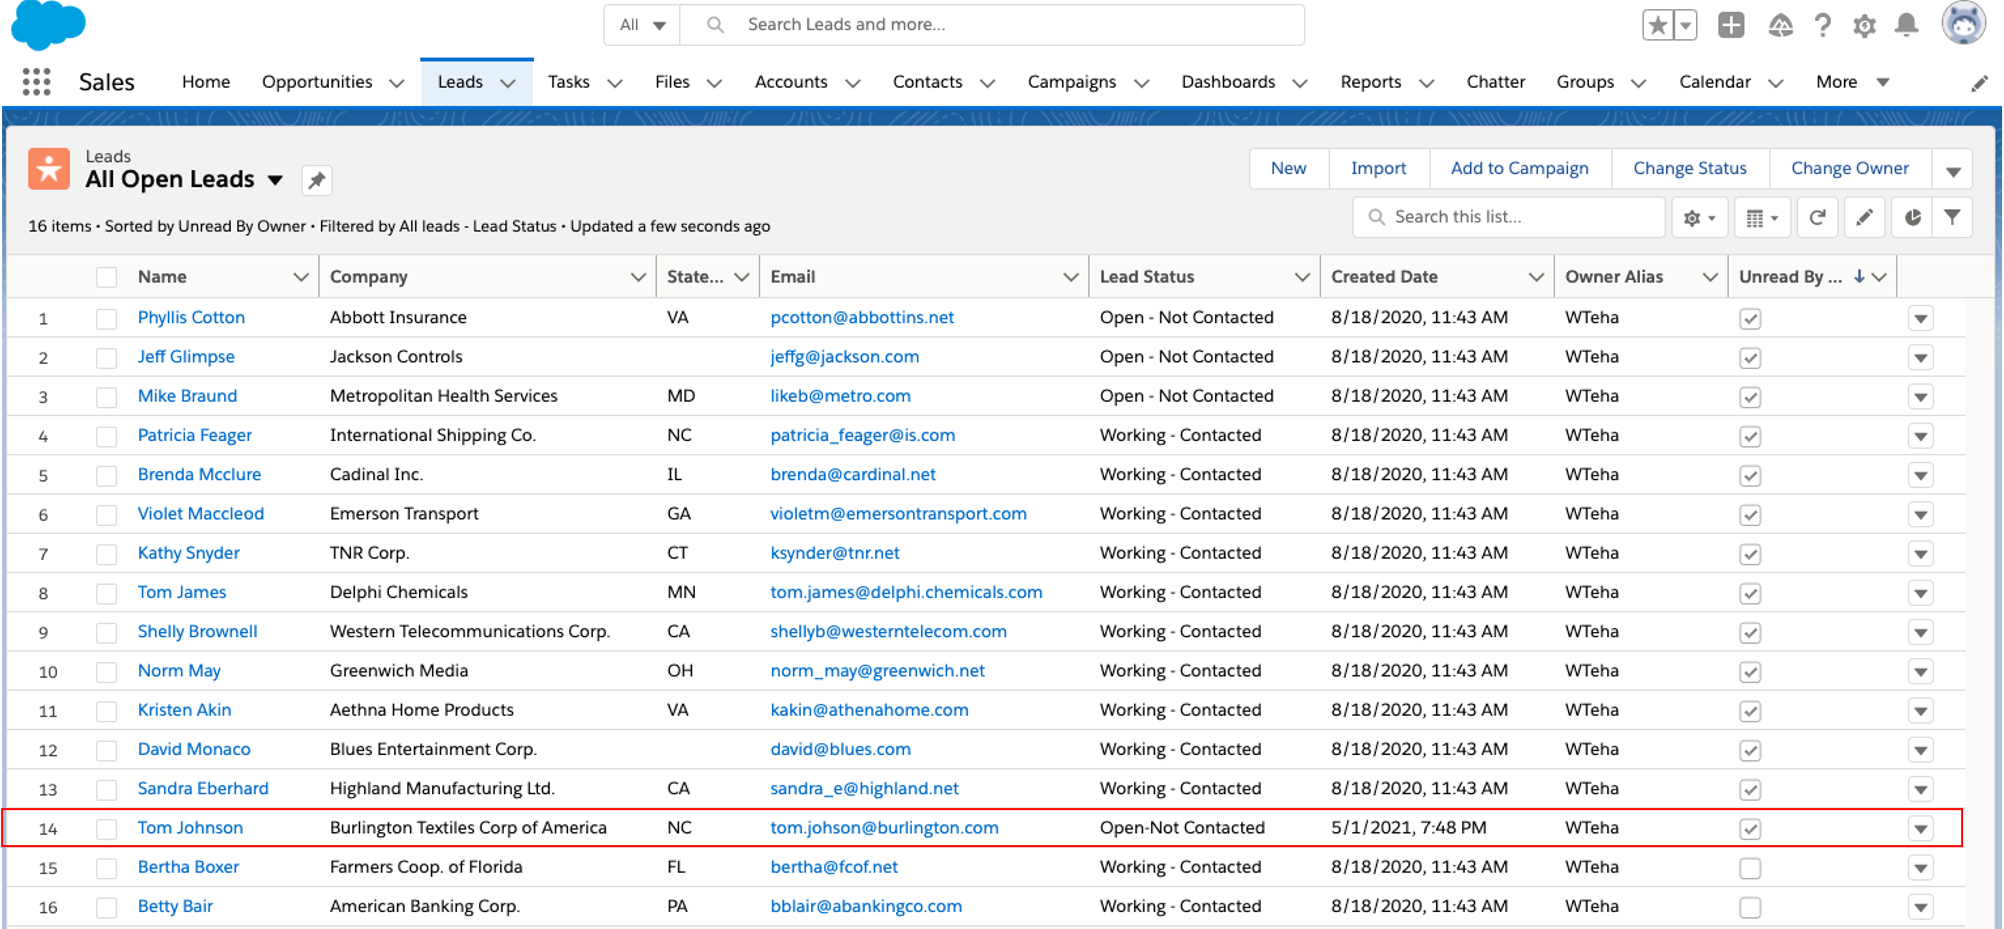This screenshot has width=2004, height=929.
Task: Open the Dashboards tab
Action: (1228, 82)
